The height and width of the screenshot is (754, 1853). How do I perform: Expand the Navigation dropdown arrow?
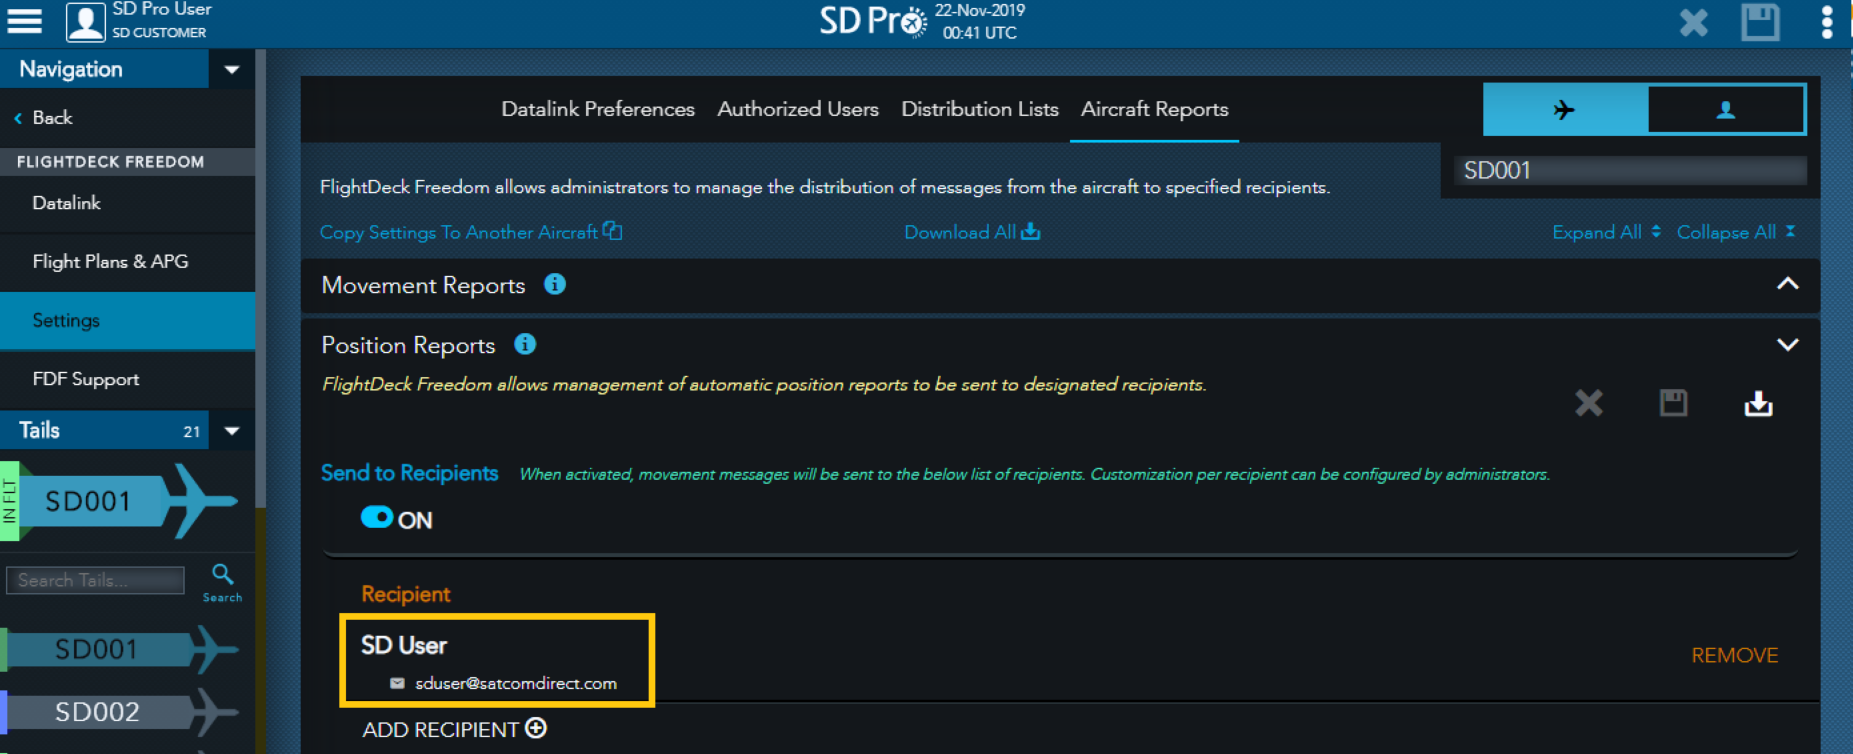[x=232, y=69]
